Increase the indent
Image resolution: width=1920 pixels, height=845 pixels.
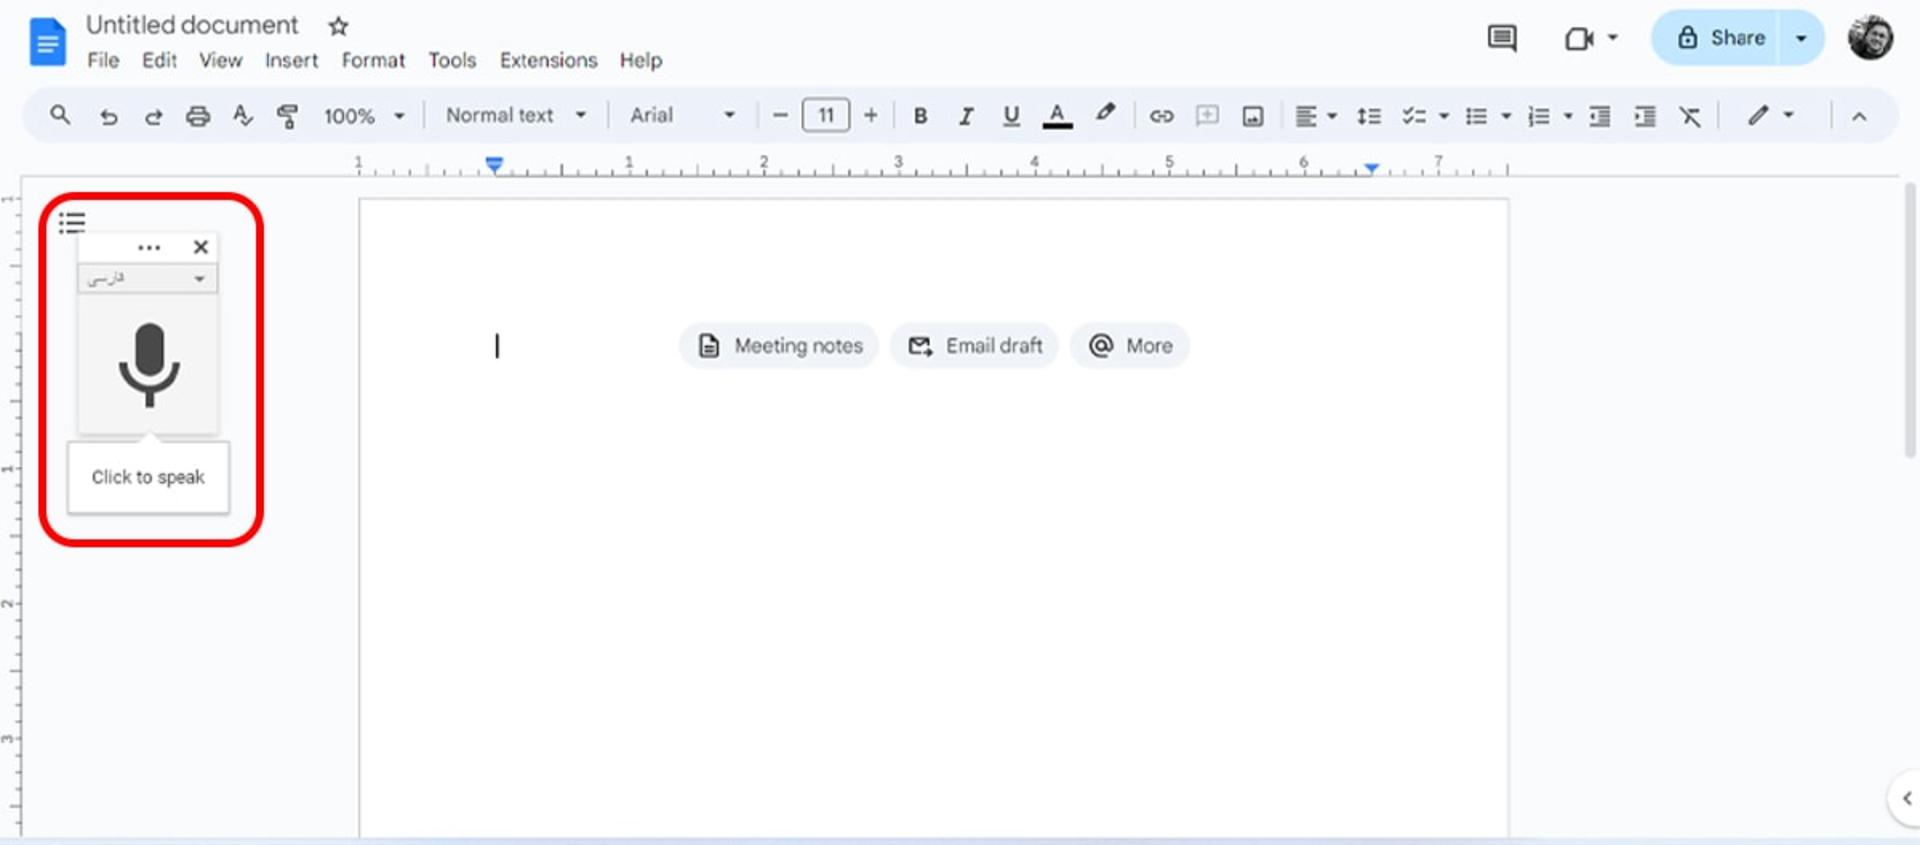1645,116
